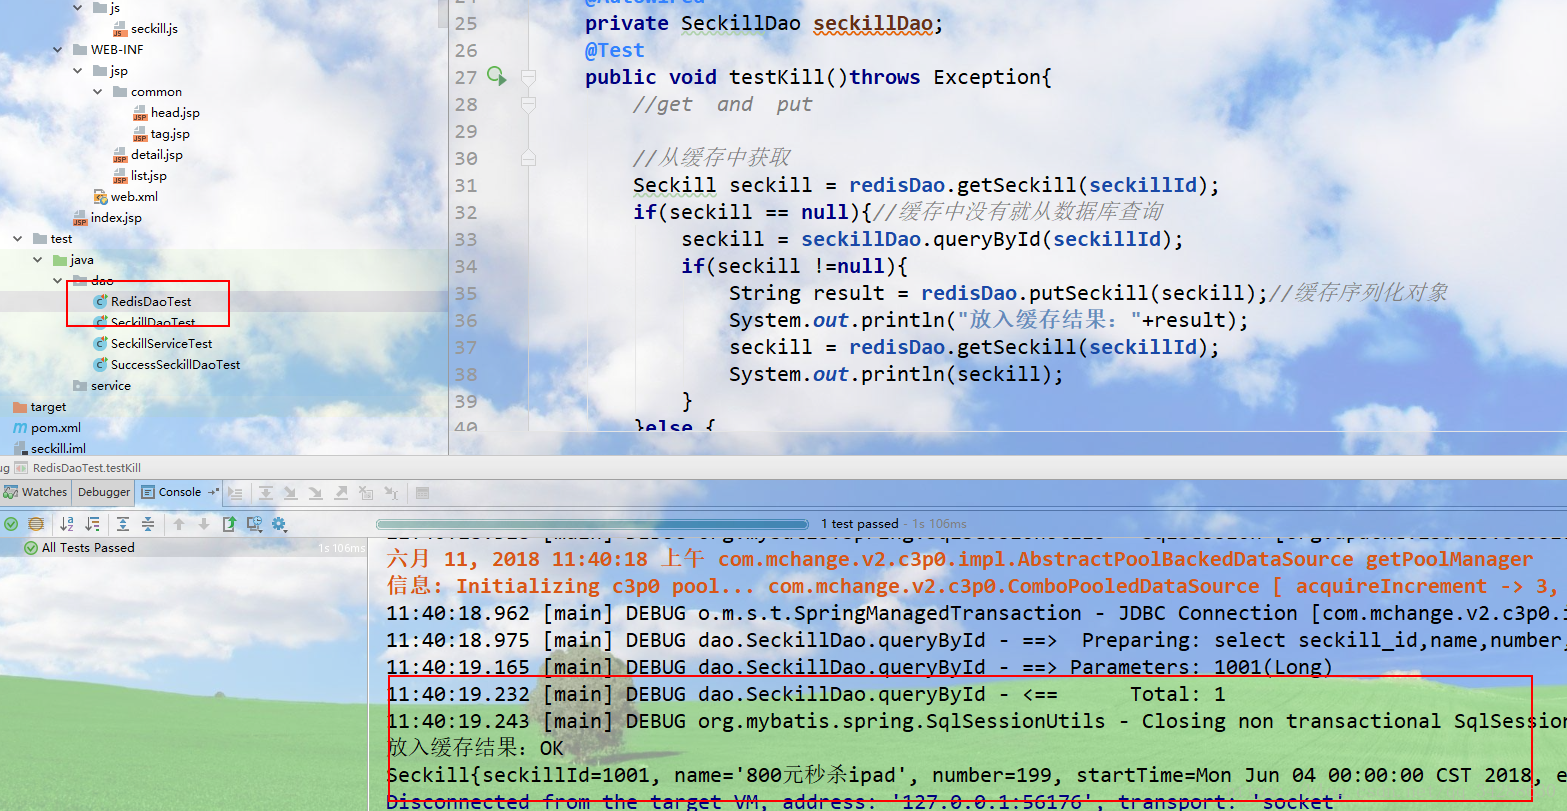The width and height of the screenshot is (1567, 811).
Task: Click '放入缓存结果: OK' console output line
Action: click(475, 748)
